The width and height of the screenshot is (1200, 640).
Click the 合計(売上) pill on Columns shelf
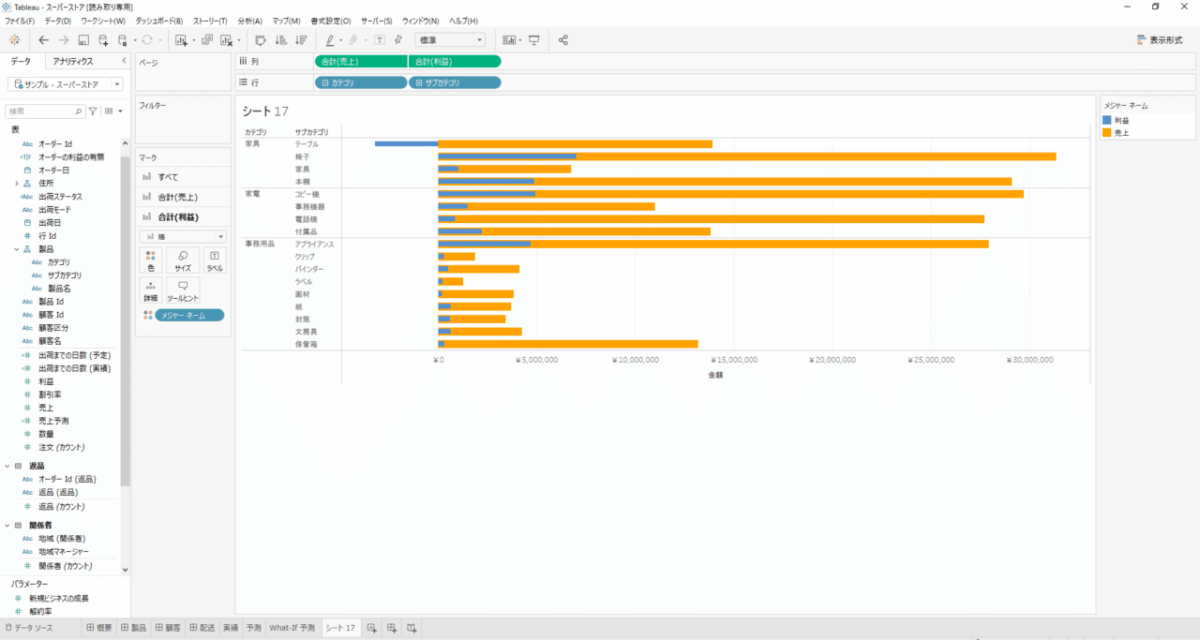(360, 62)
